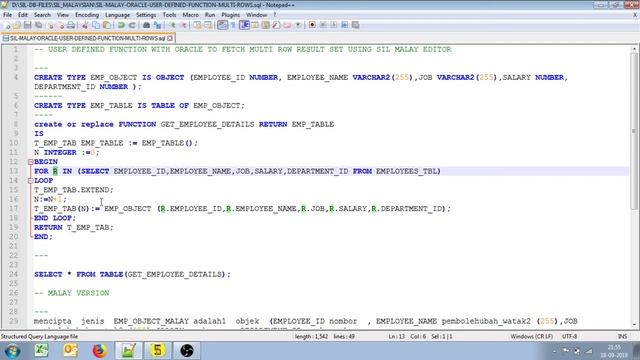Open Firefox from the taskbar

pos(99,351)
